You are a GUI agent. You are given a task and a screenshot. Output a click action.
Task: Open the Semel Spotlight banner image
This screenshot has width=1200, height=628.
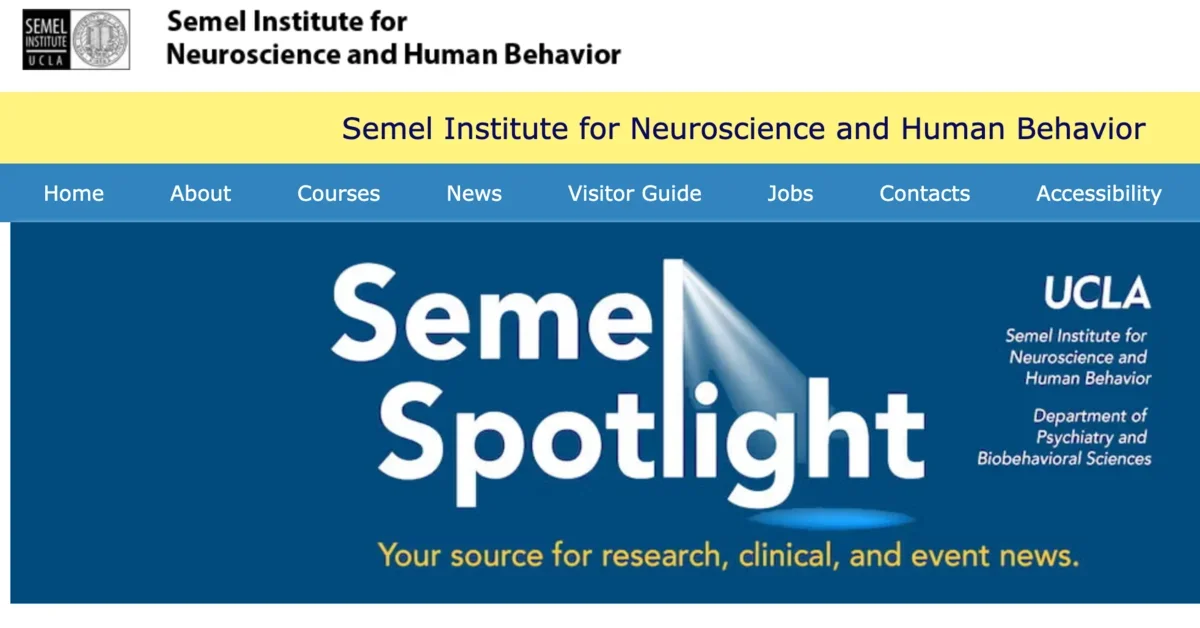605,413
